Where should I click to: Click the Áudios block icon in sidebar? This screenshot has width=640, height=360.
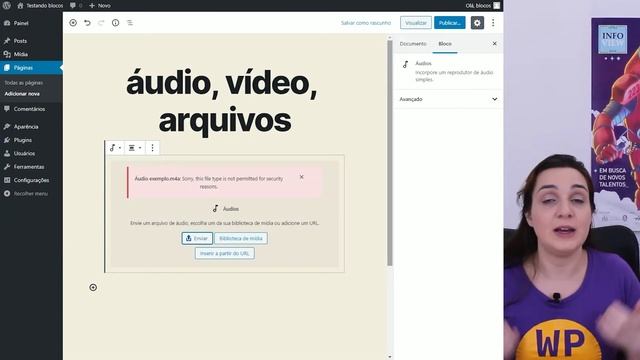(x=406, y=64)
